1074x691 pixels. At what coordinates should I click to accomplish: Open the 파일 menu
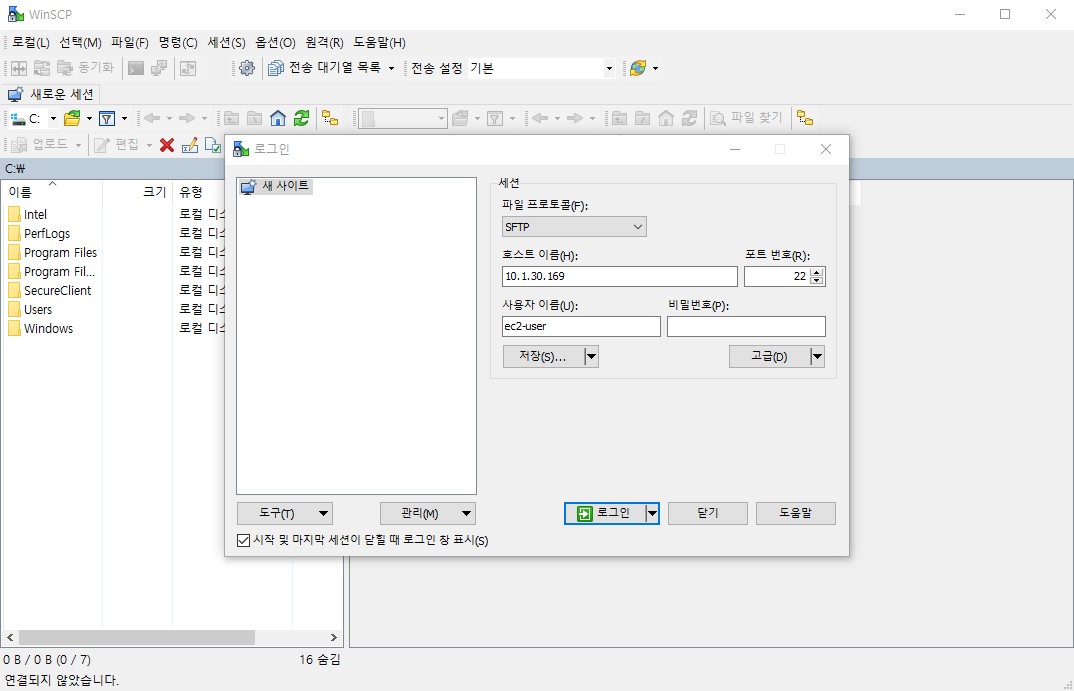(x=129, y=42)
